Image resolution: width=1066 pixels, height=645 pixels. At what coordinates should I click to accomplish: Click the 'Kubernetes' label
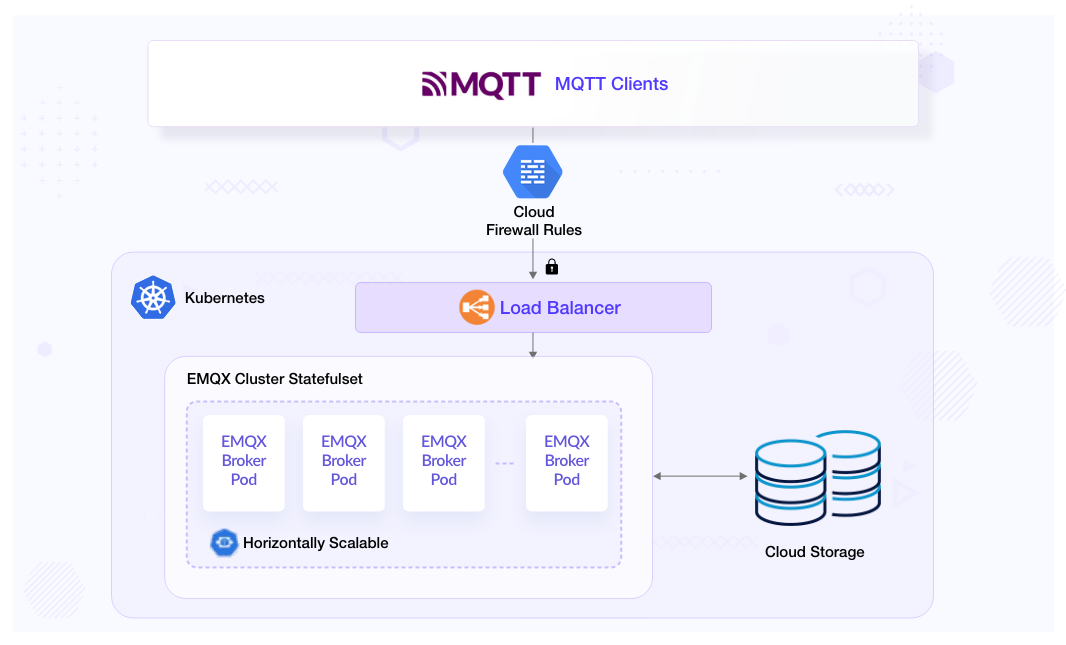[x=224, y=298]
